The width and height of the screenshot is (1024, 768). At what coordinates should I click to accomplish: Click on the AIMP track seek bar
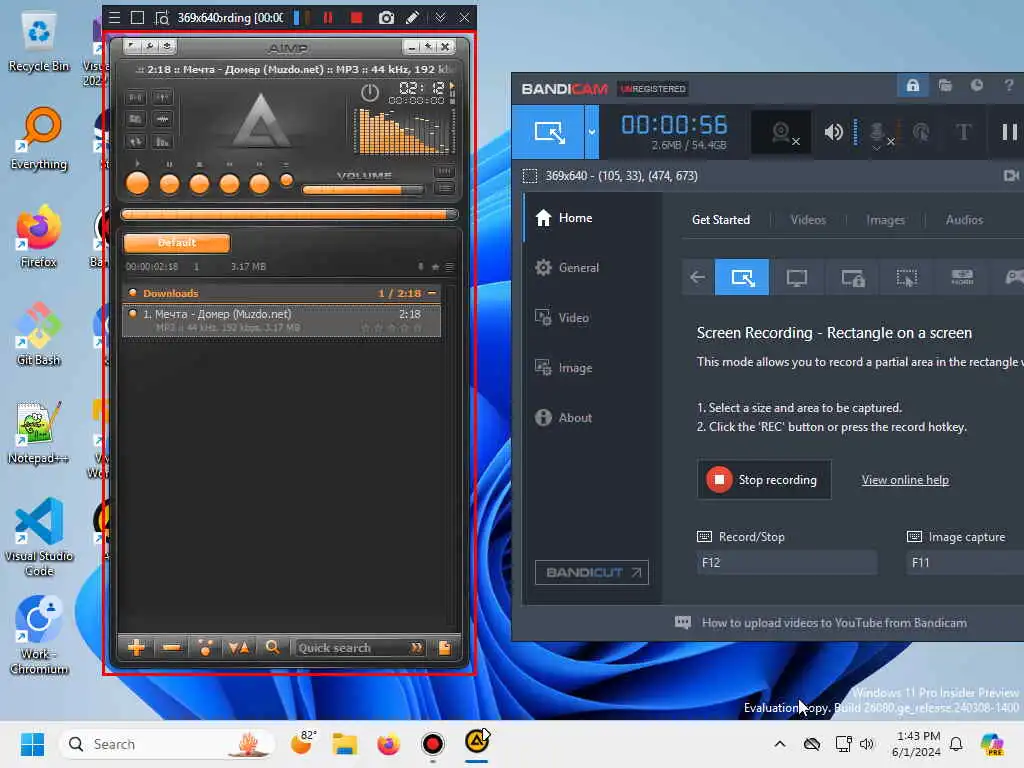pos(289,214)
